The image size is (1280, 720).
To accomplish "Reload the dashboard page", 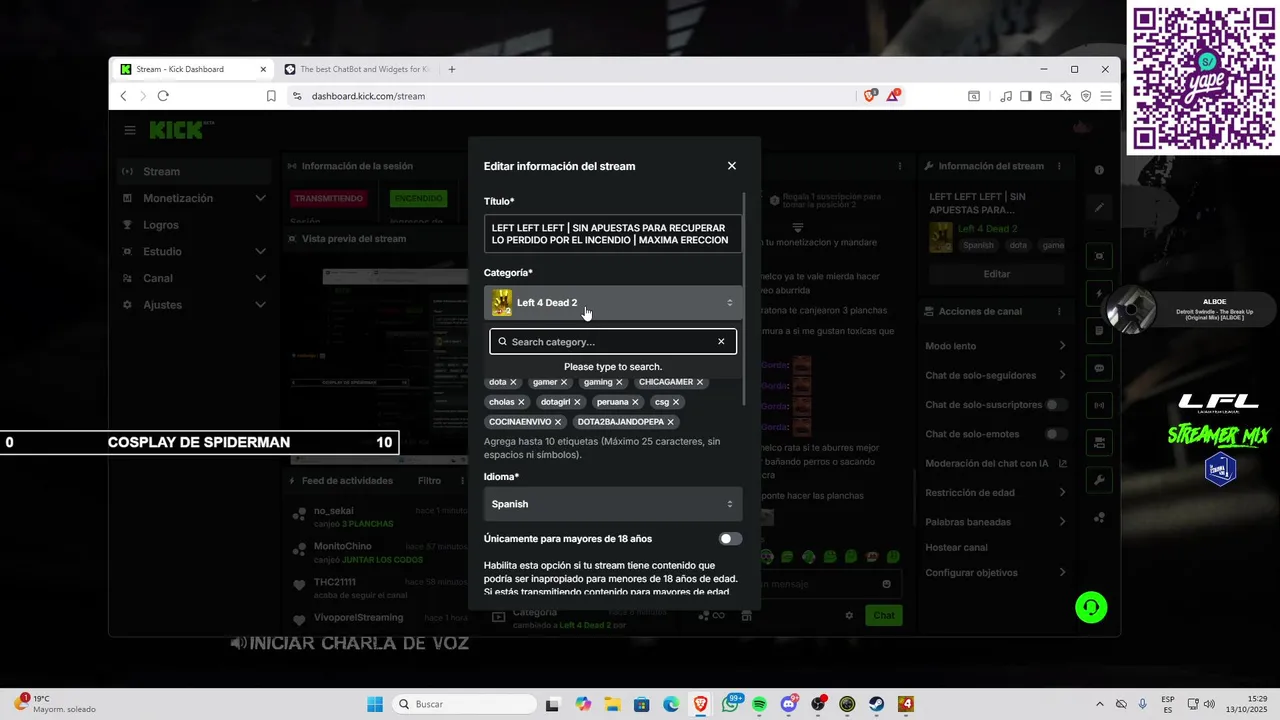I will click(163, 96).
